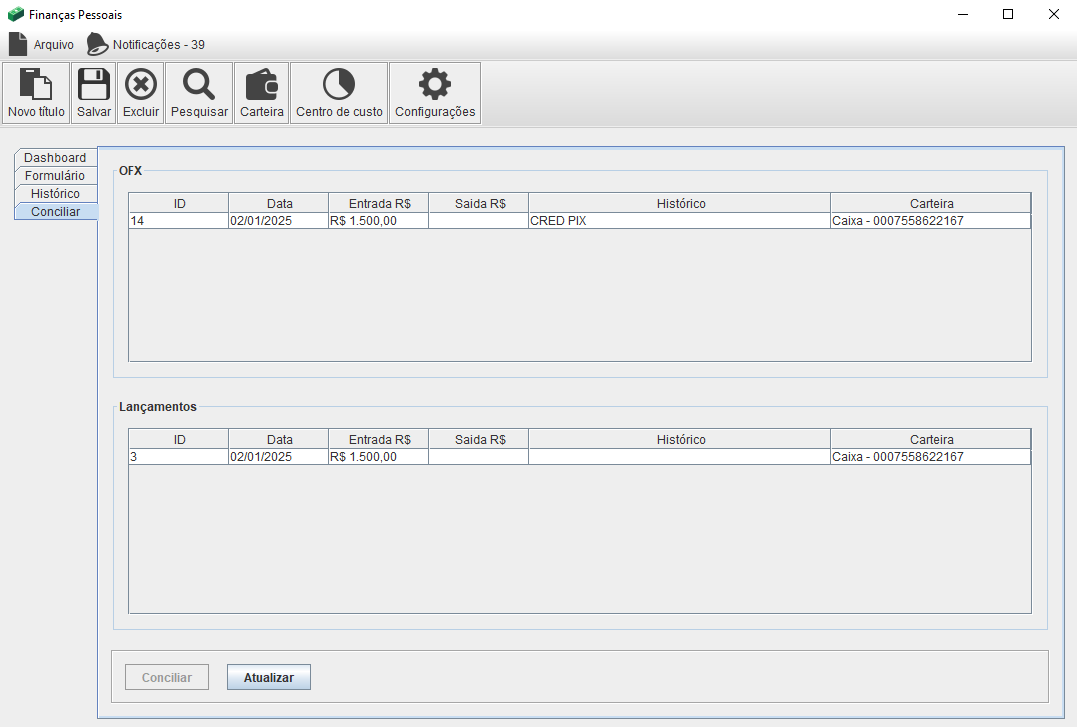Click the OFX Entrada R$ column header
1077x727 pixels.
coord(379,204)
